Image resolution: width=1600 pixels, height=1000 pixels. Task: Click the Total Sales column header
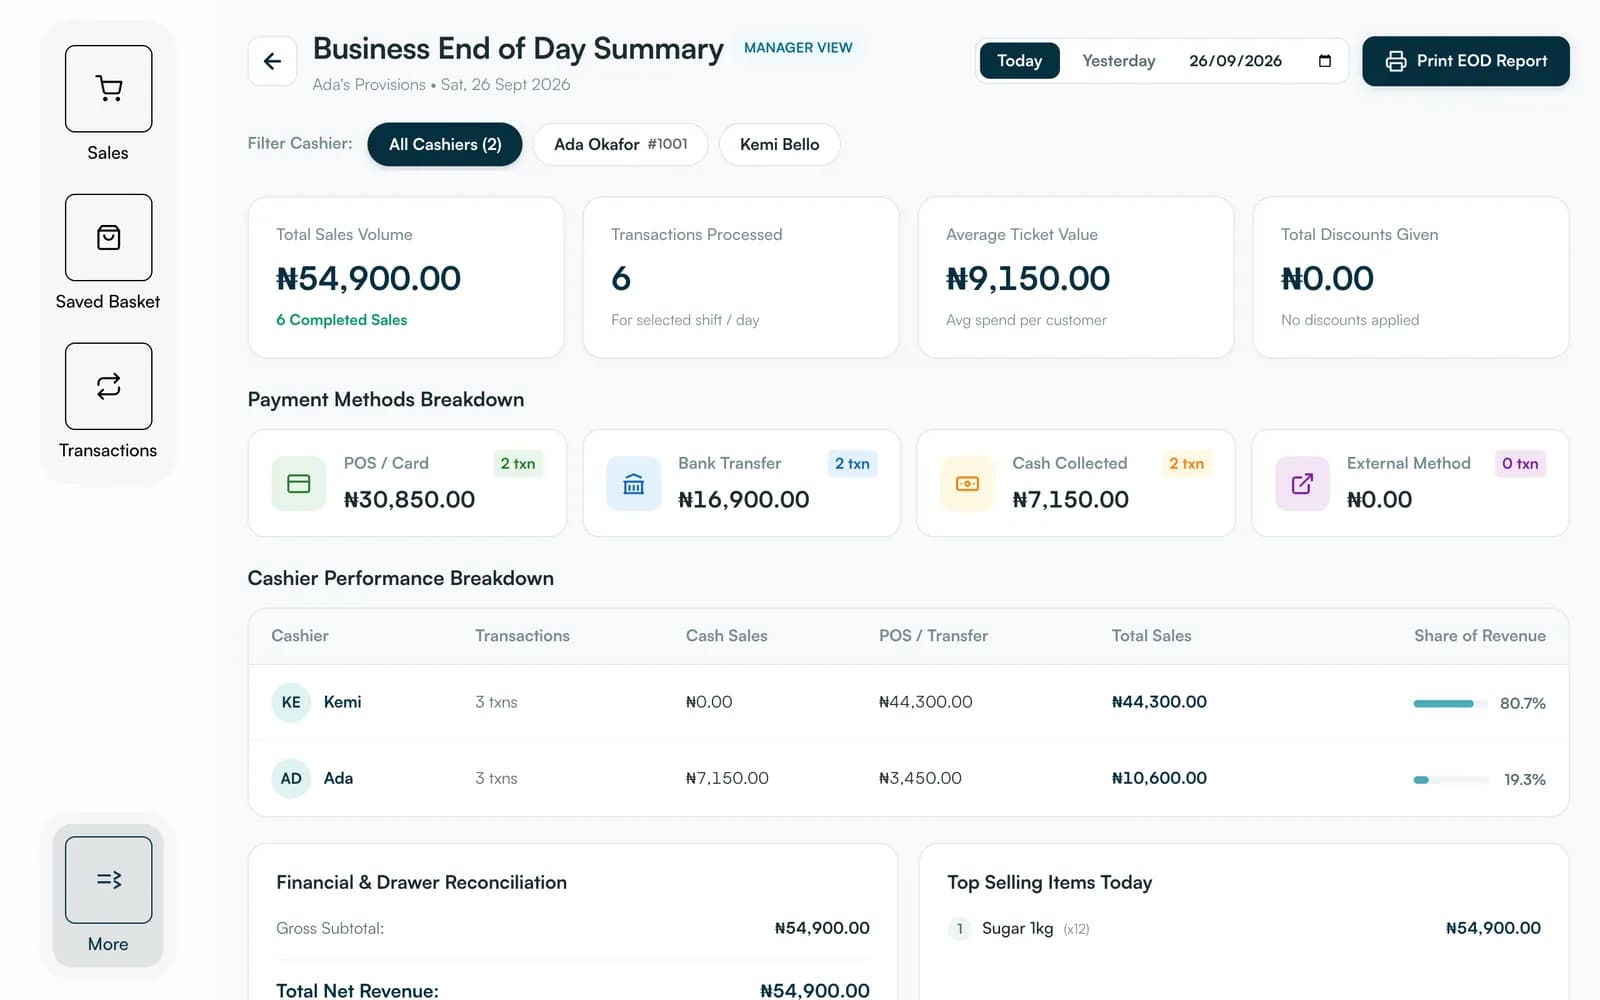1152,636
